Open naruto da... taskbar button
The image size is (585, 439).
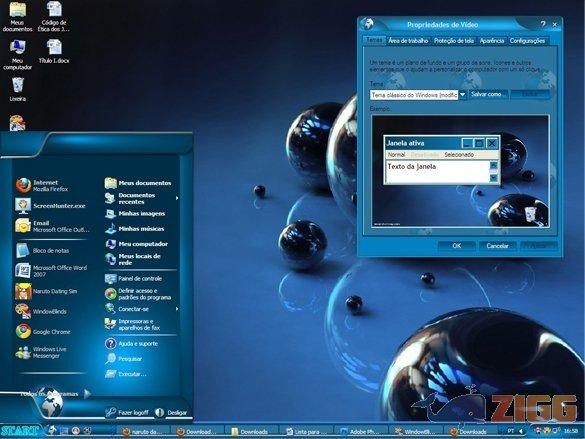pyautogui.click(x=143, y=432)
